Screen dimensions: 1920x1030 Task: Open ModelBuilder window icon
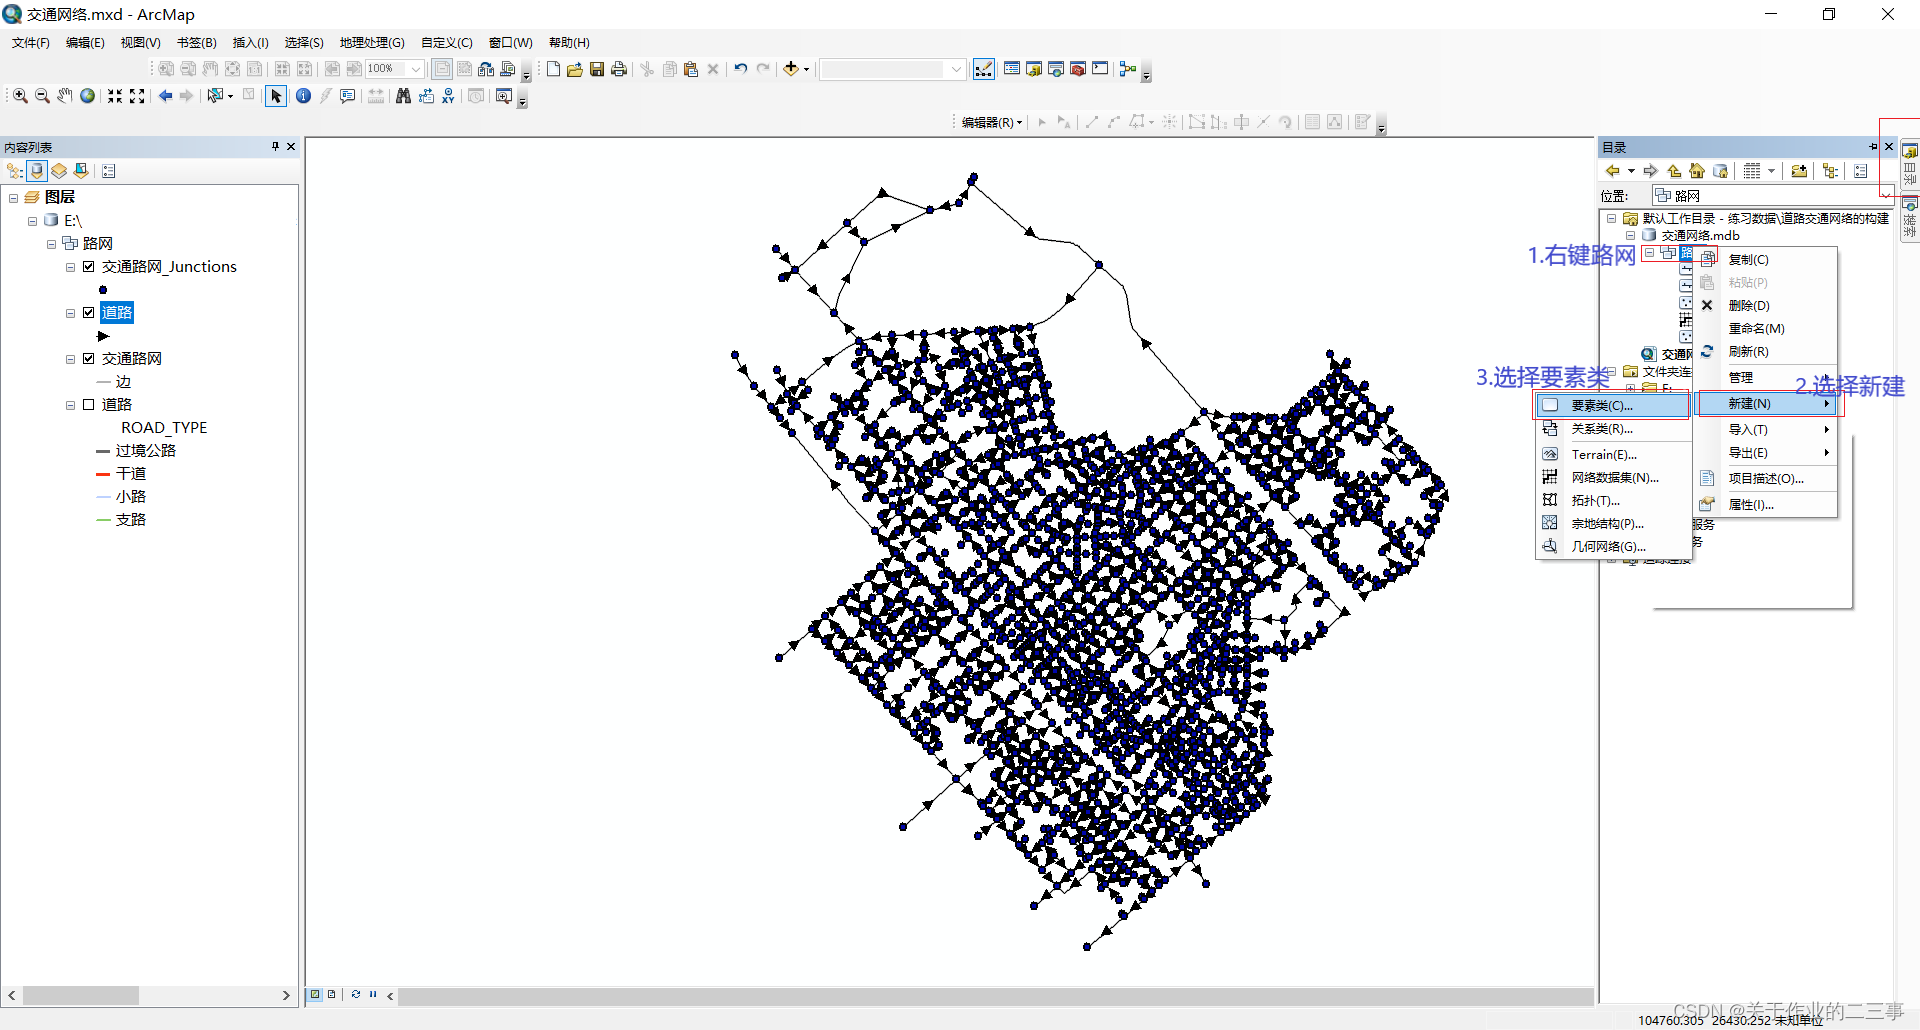tap(1128, 69)
